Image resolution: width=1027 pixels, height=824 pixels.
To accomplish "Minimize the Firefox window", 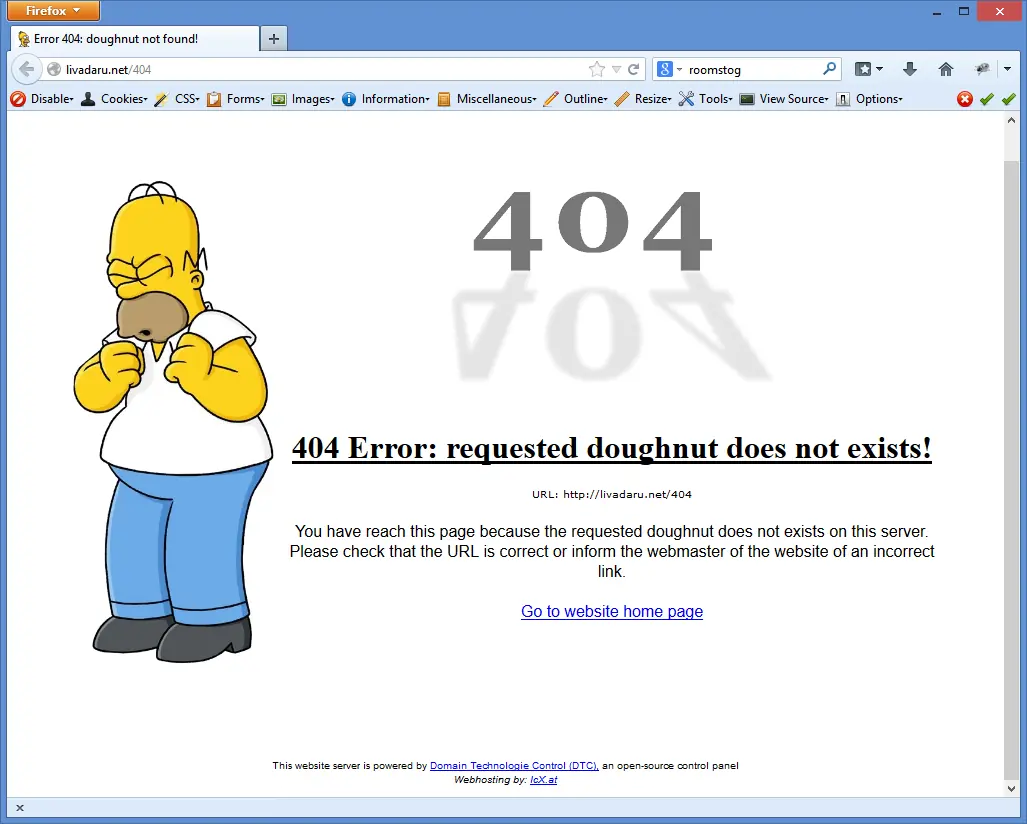I will coord(937,11).
